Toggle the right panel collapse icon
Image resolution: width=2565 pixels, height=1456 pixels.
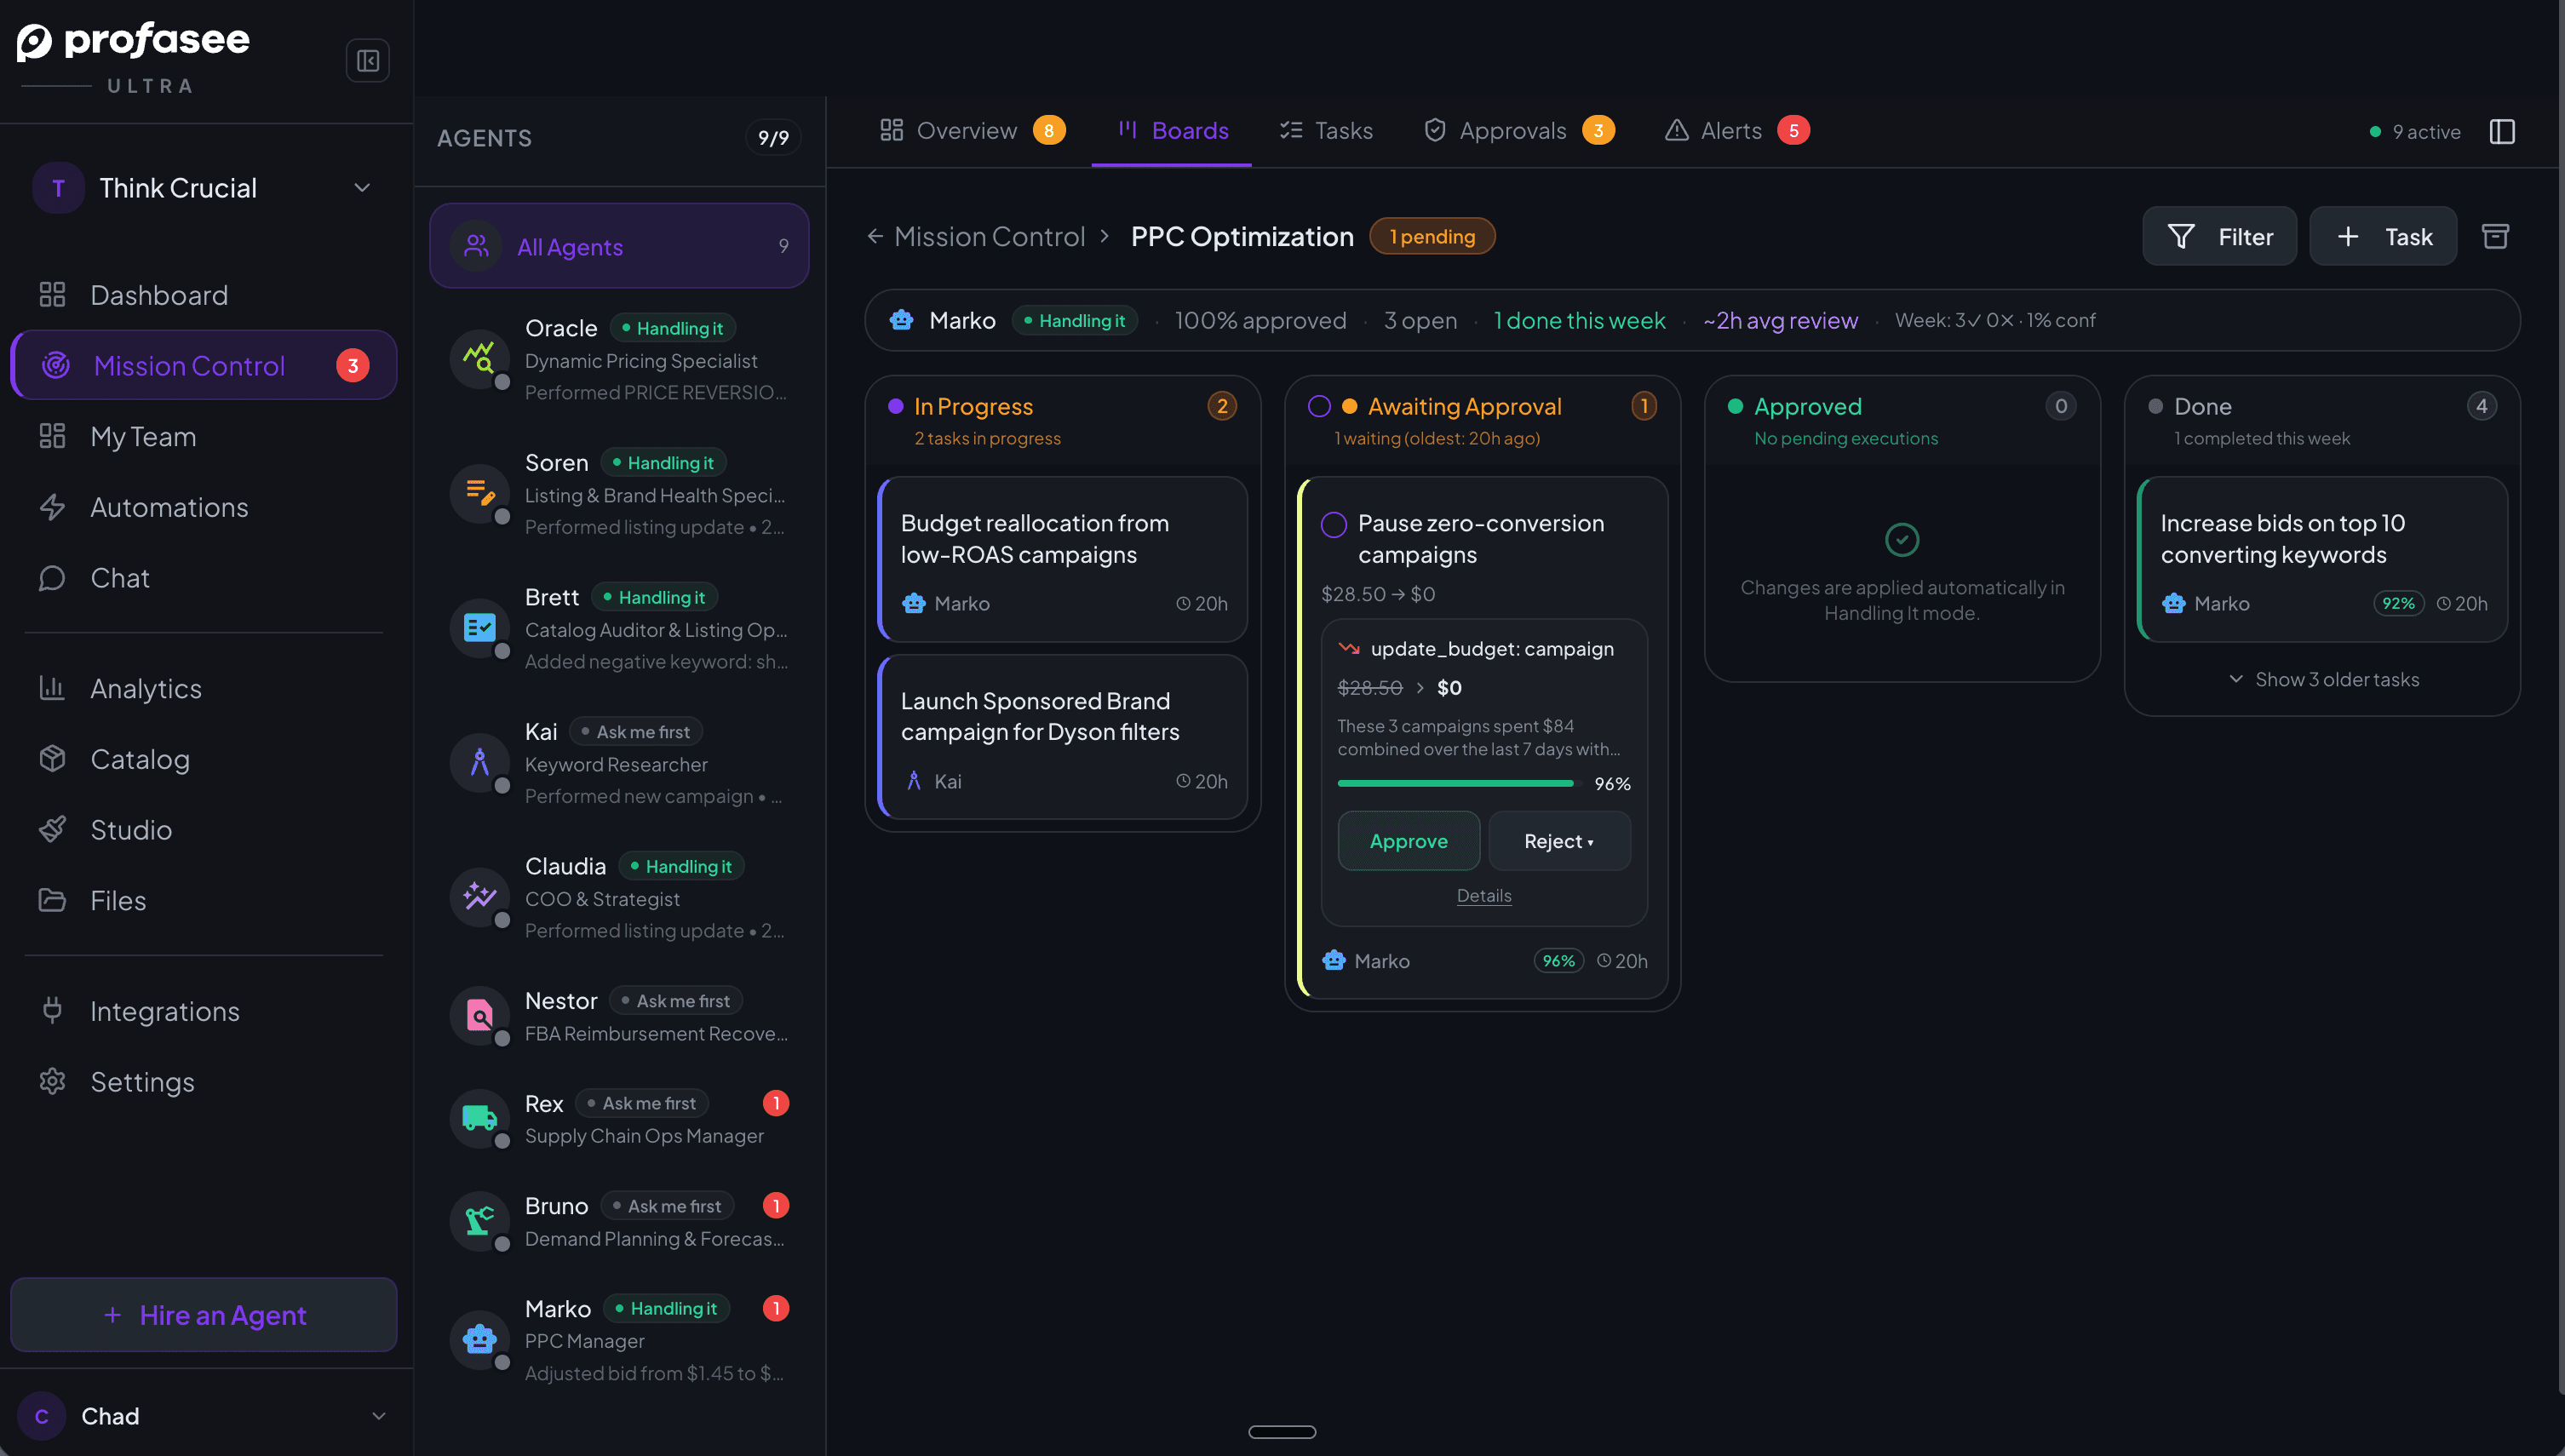[x=2503, y=131]
